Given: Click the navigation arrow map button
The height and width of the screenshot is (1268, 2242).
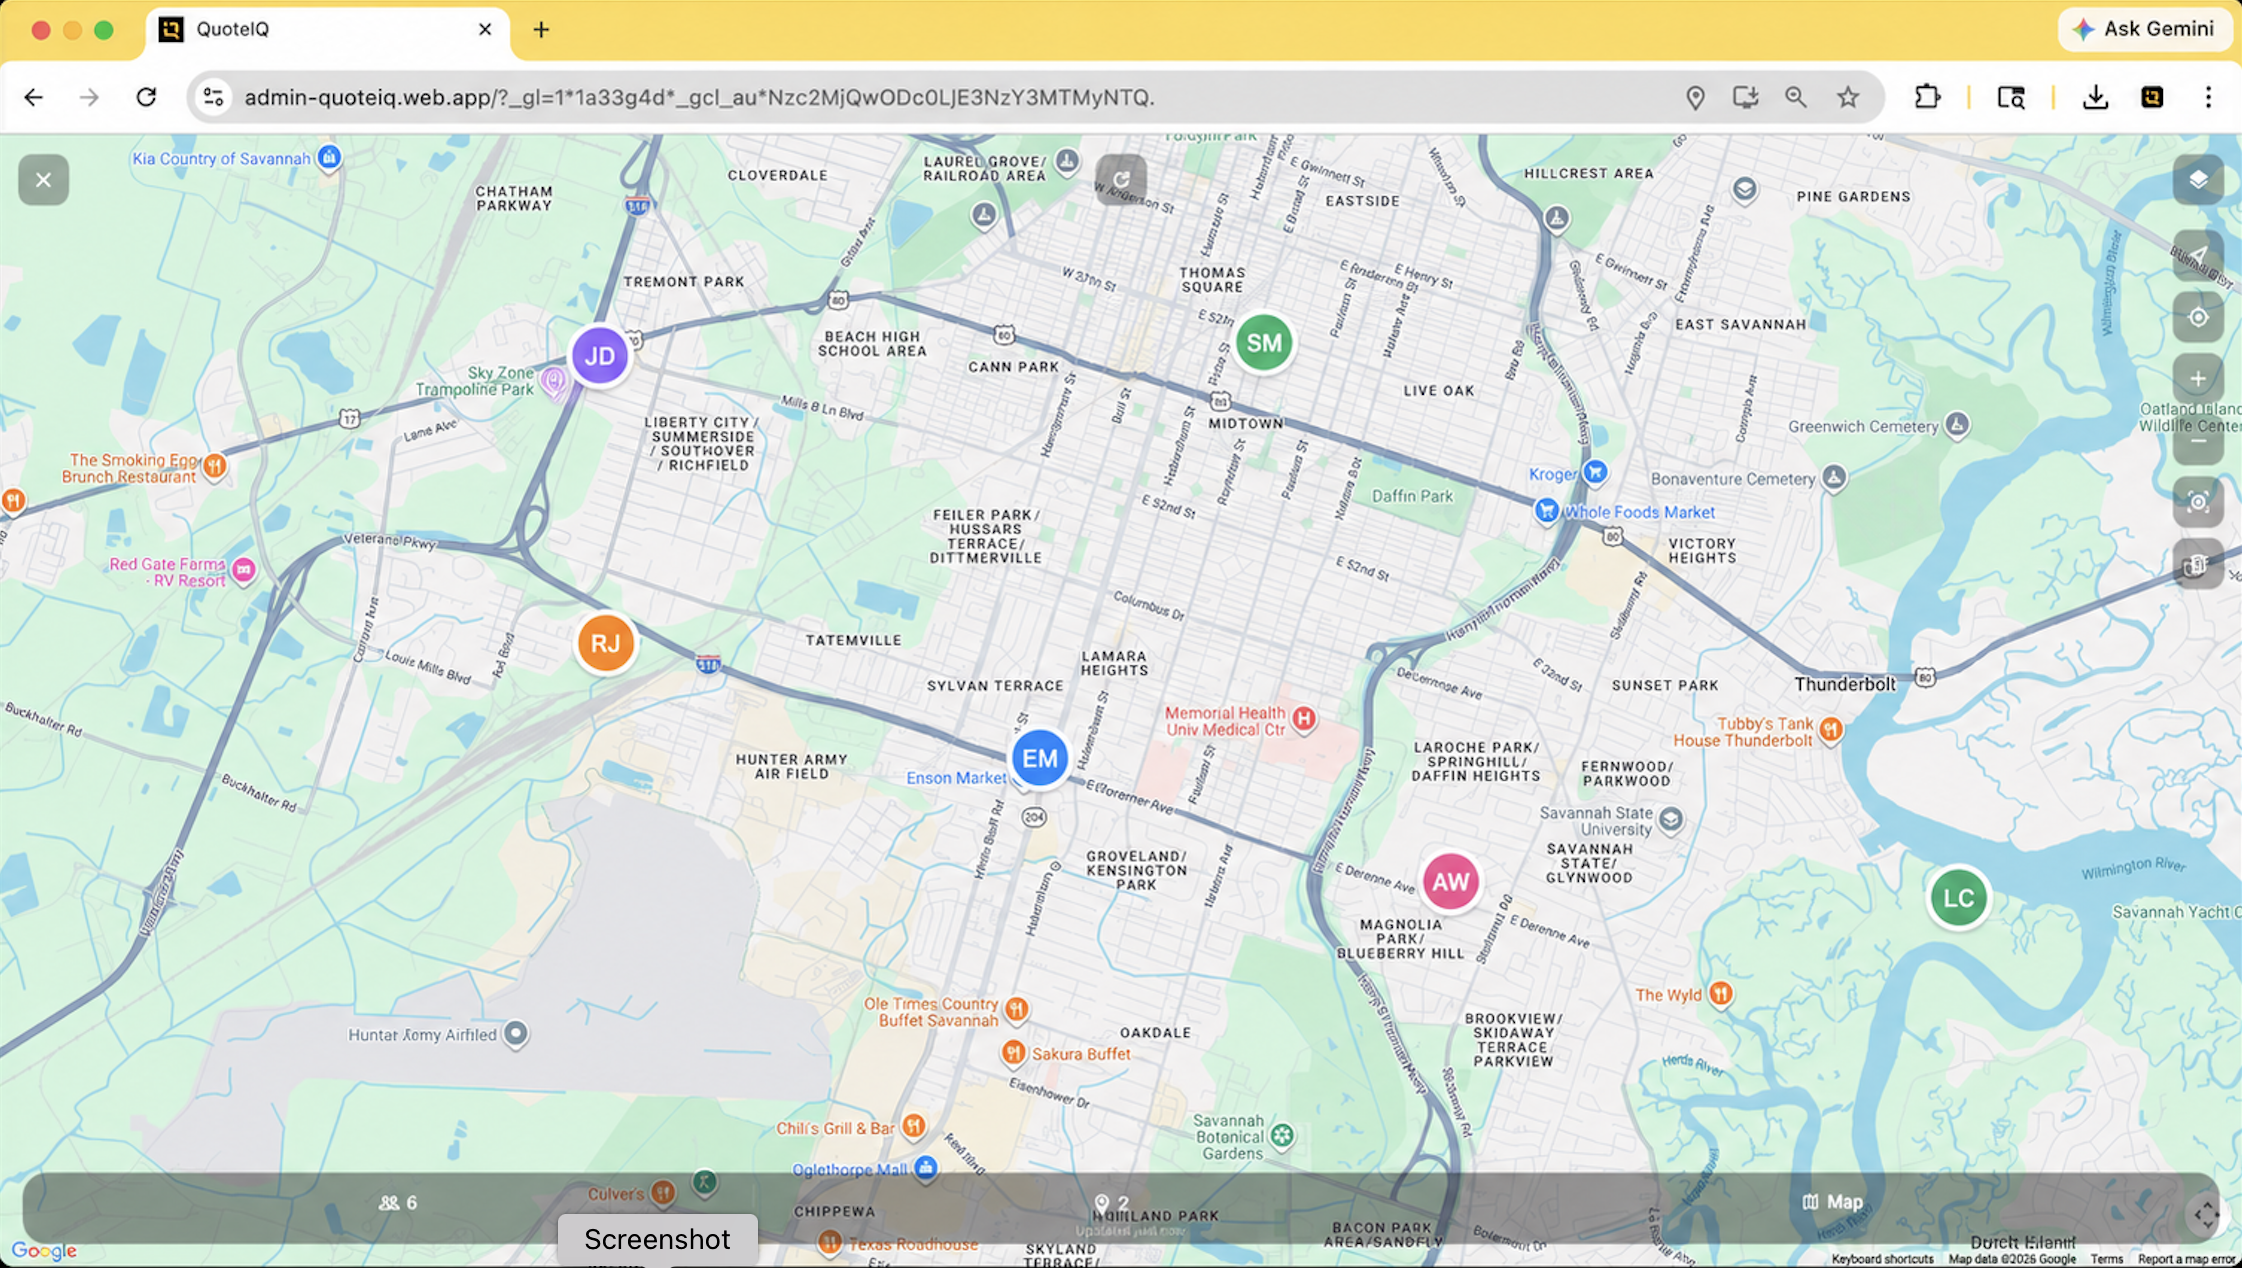Looking at the screenshot, I should (2198, 255).
